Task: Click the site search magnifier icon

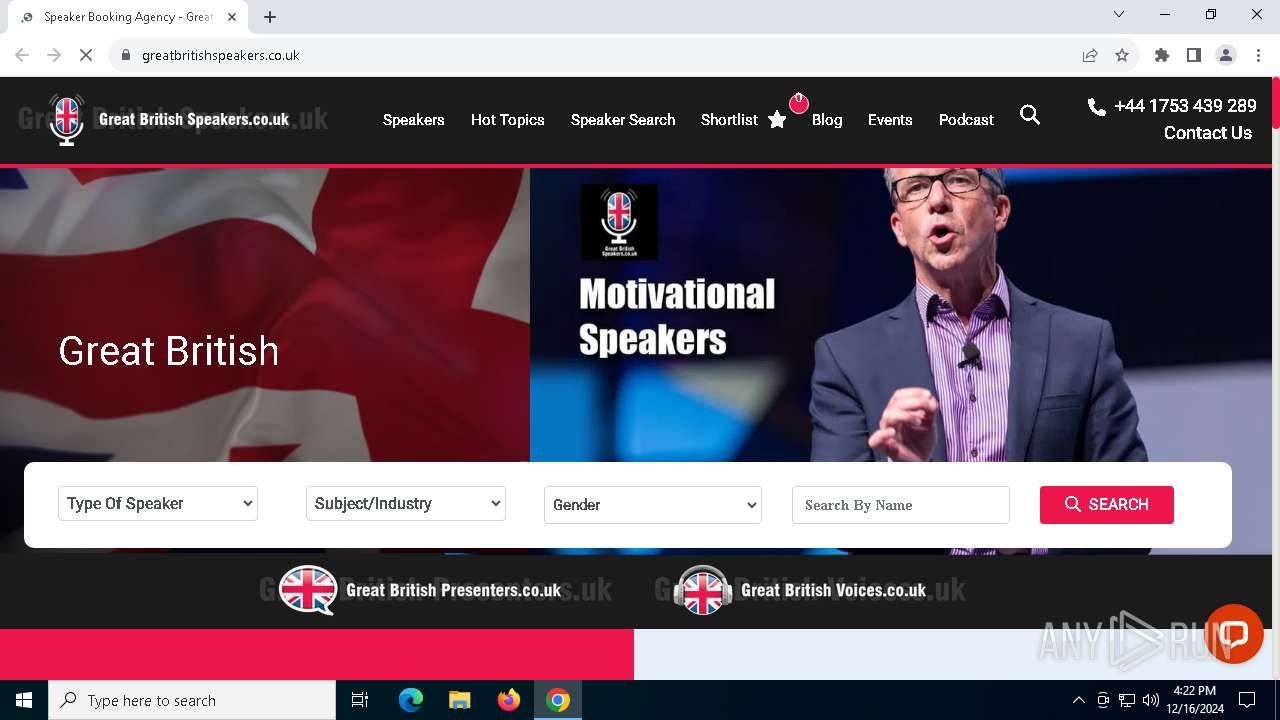Action: [x=1030, y=115]
